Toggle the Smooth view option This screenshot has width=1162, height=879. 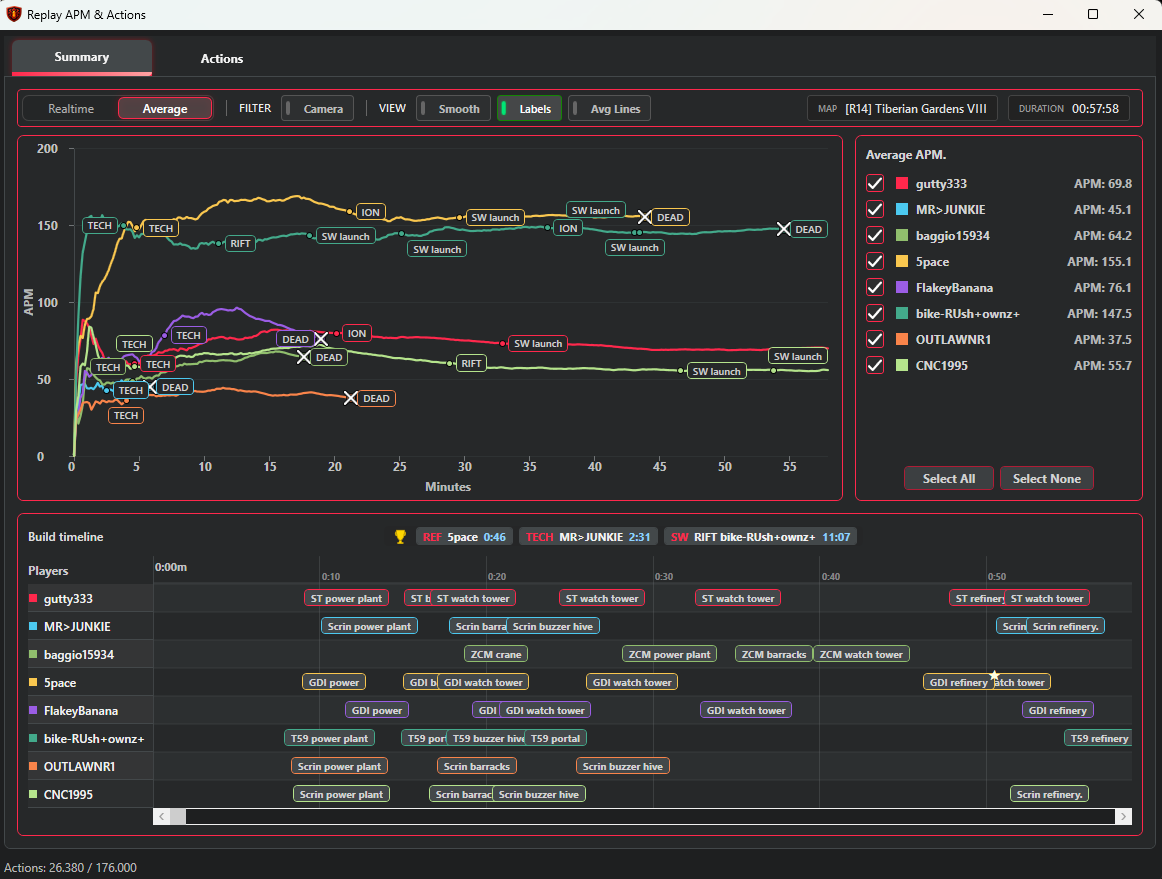453,108
